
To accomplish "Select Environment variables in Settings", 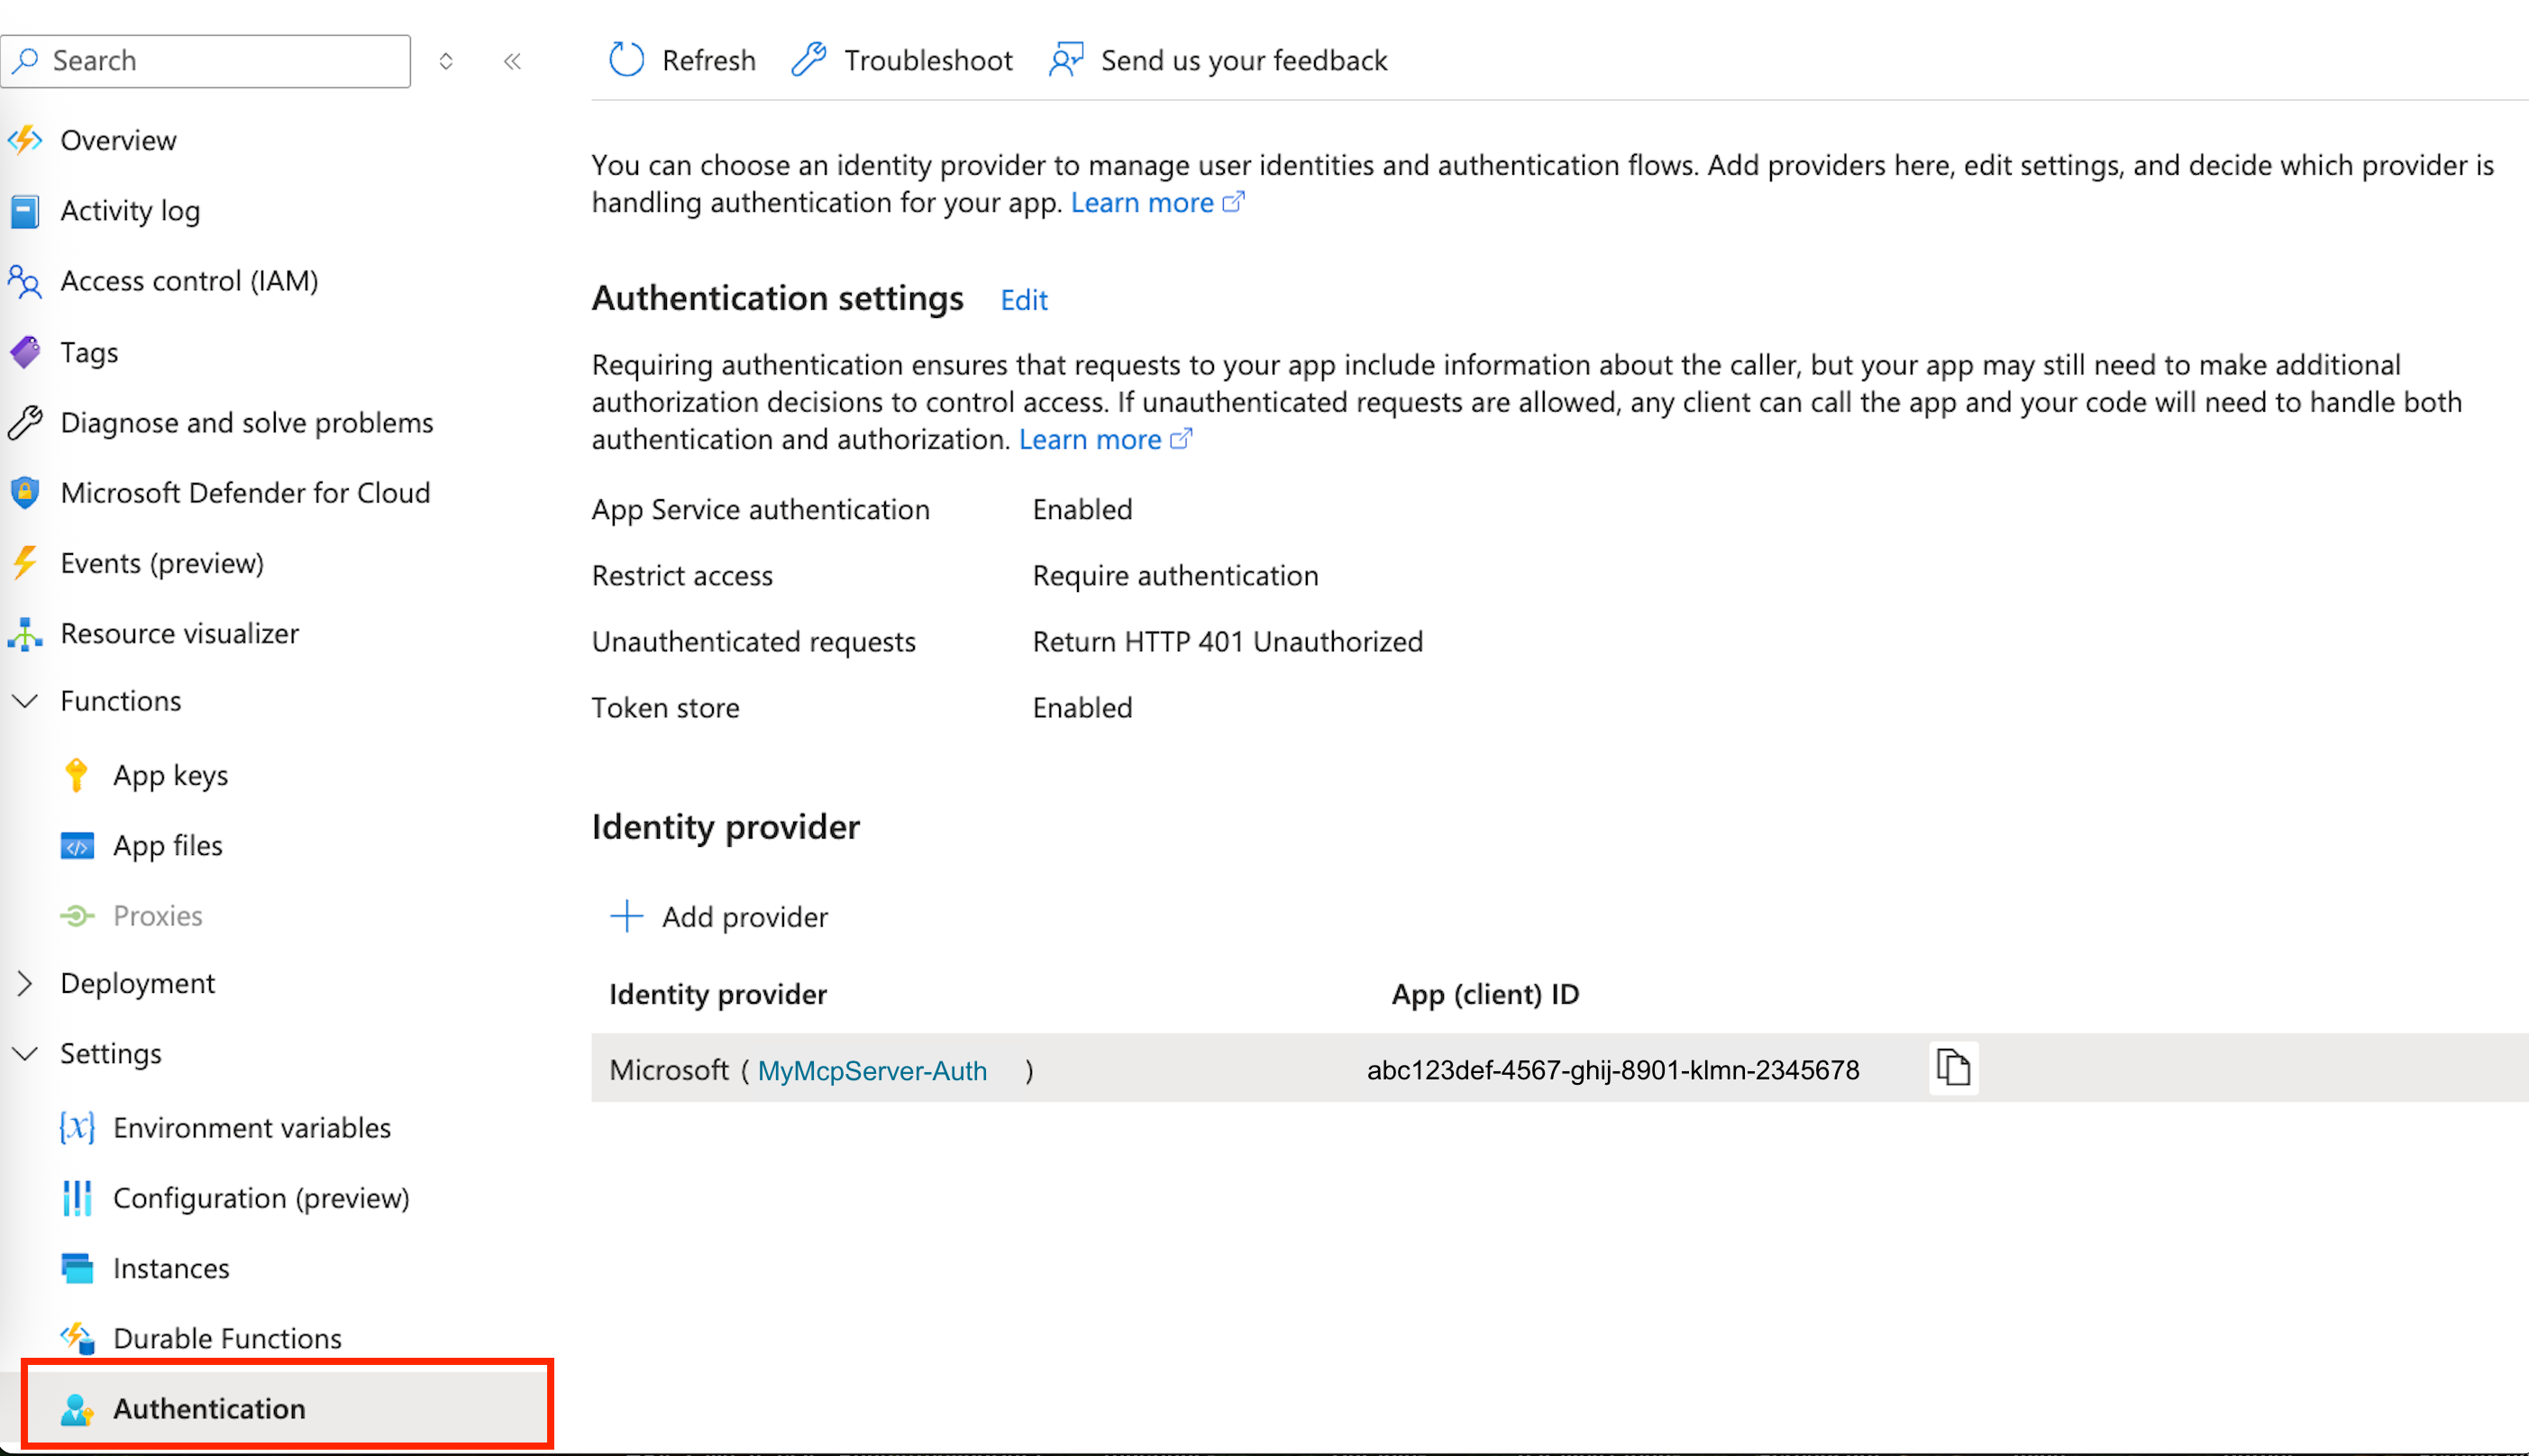I will pyautogui.click(x=252, y=1127).
